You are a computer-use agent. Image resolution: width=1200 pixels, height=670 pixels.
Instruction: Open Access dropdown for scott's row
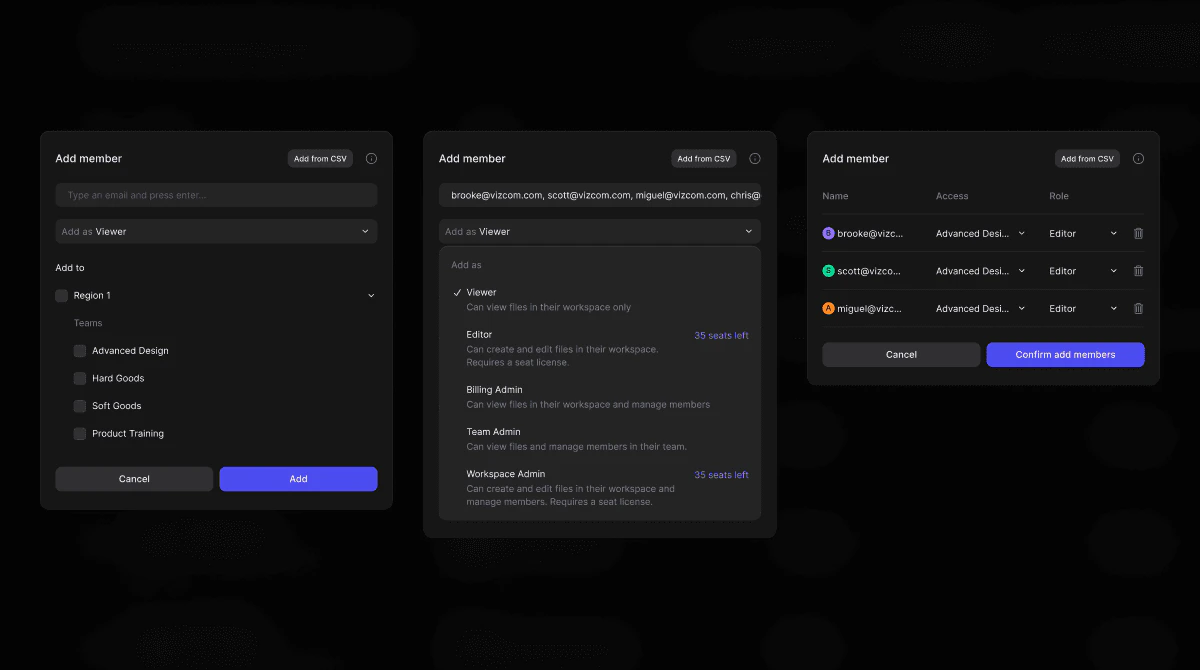(980, 271)
